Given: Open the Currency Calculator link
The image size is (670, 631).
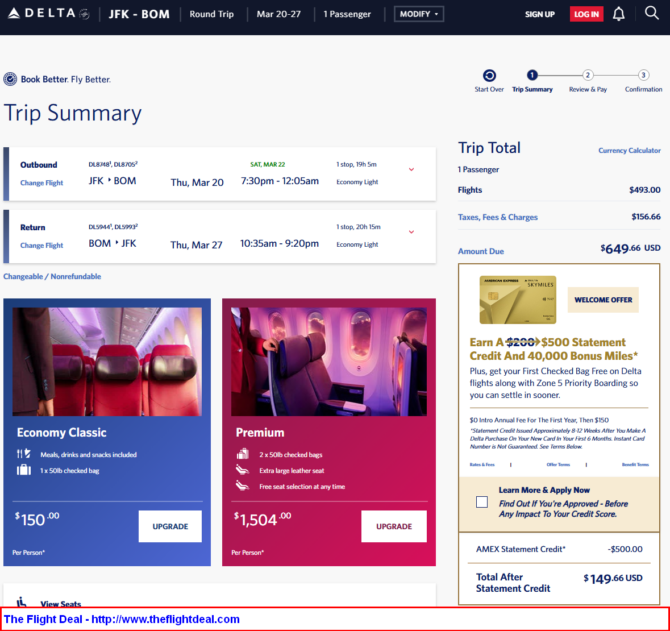Looking at the screenshot, I should pos(629,150).
